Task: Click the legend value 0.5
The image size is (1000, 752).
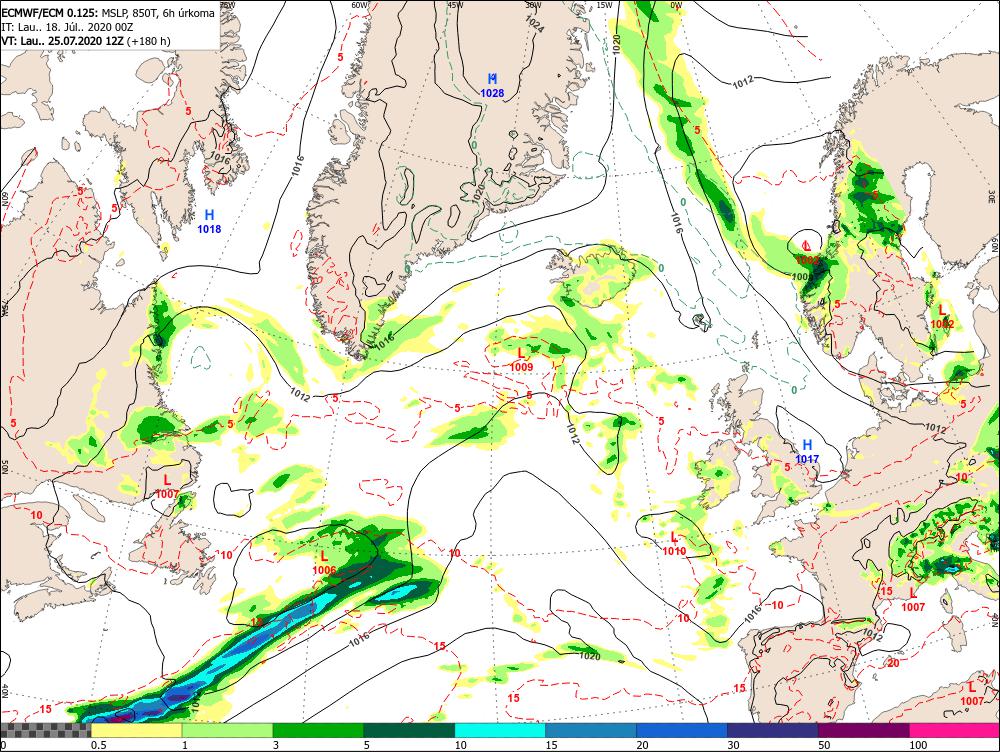Action: click(98, 745)
